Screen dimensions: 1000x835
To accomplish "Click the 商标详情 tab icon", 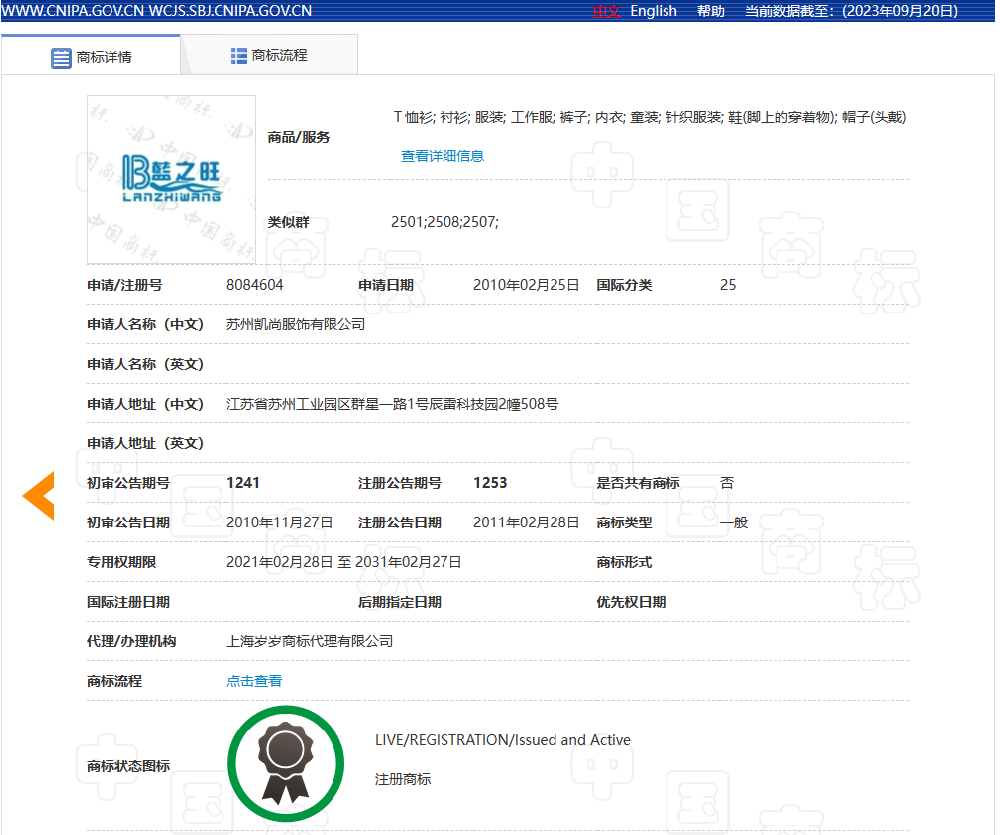I will pyautogui.click(x=61, y=58).
